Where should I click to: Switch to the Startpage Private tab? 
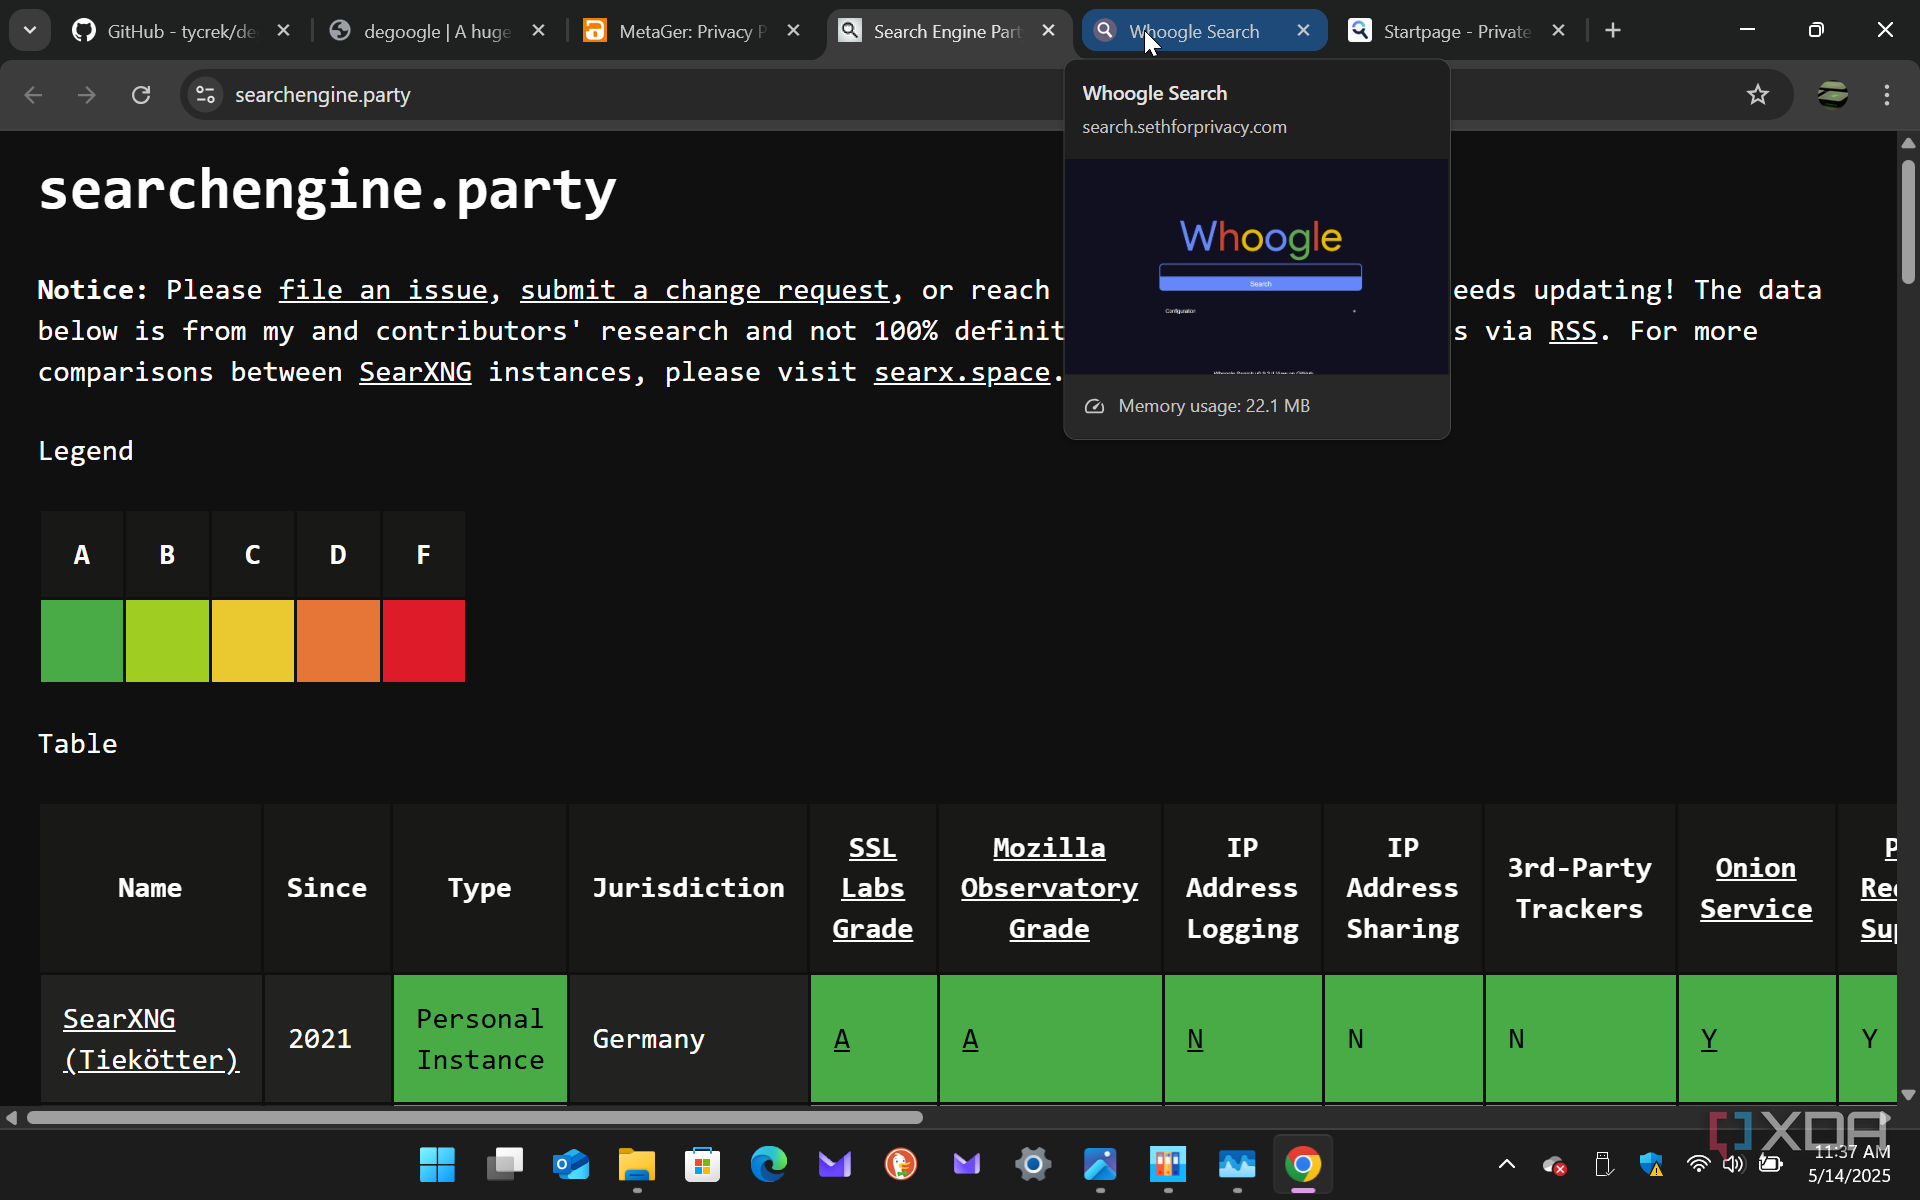[1456, 31]
